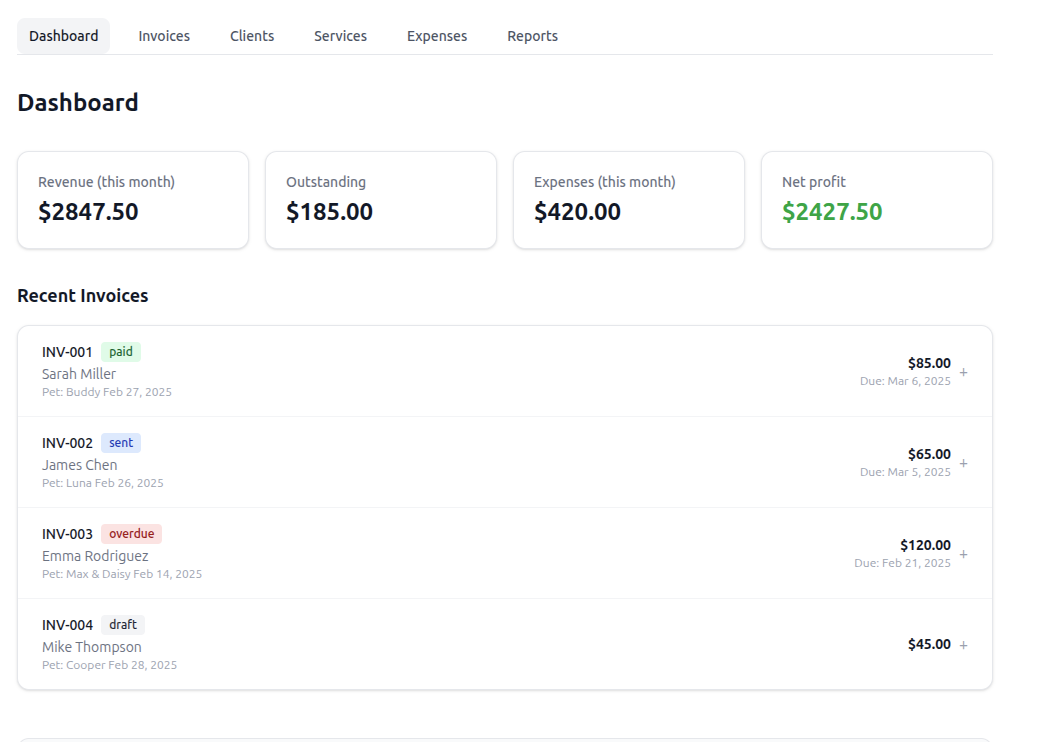Screen dimensions: 1038x742
Task: Open the Services tab
Action: pyautogui.click(x=340, y=36)
